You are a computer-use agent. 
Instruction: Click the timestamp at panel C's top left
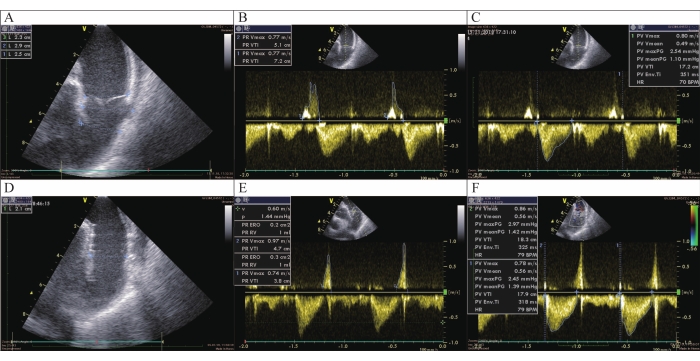click(493, 32)
